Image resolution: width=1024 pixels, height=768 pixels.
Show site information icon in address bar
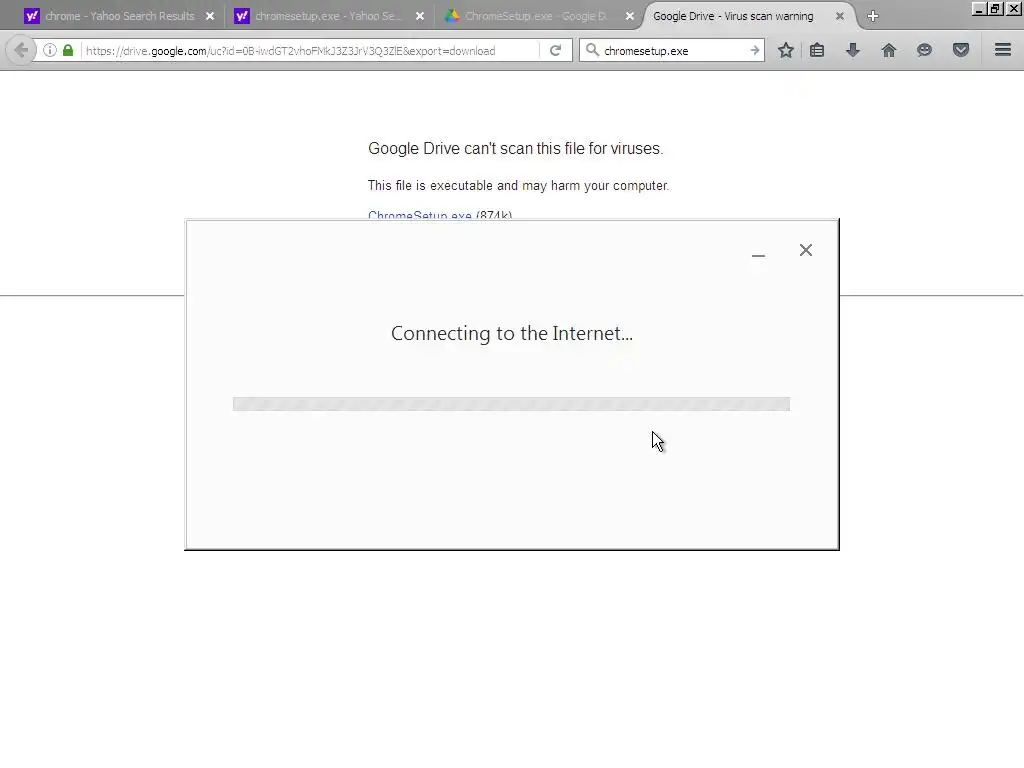pyautogui.click(x=50, y=50)
